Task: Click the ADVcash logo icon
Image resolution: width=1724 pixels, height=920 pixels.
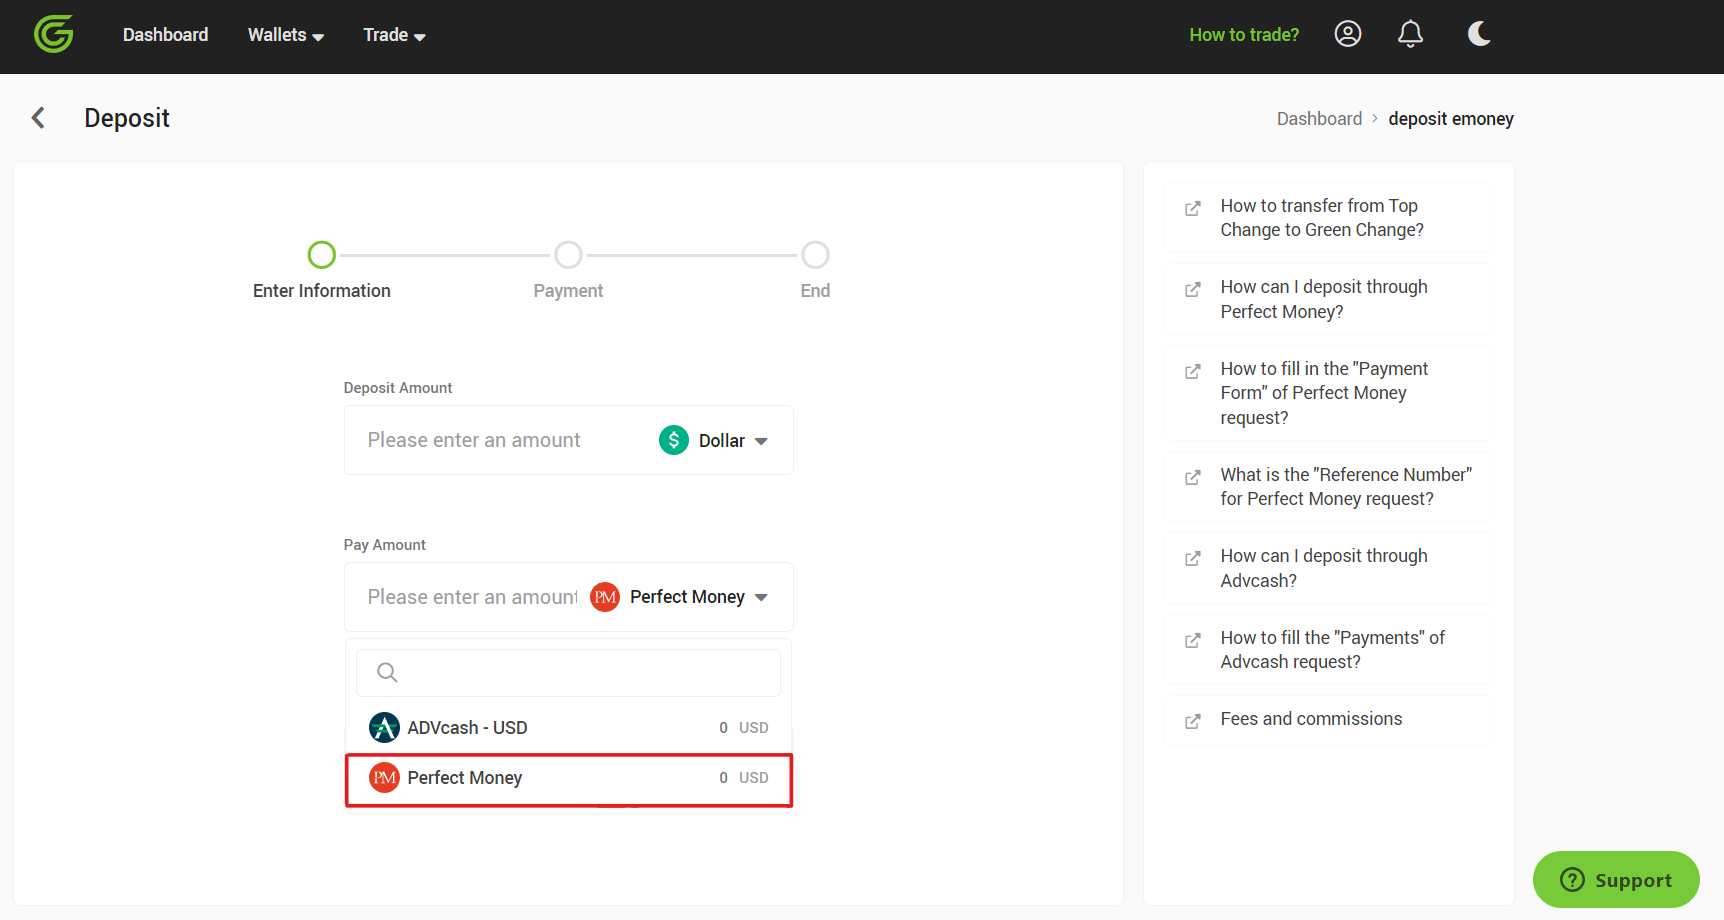Action: pos(384,728)
